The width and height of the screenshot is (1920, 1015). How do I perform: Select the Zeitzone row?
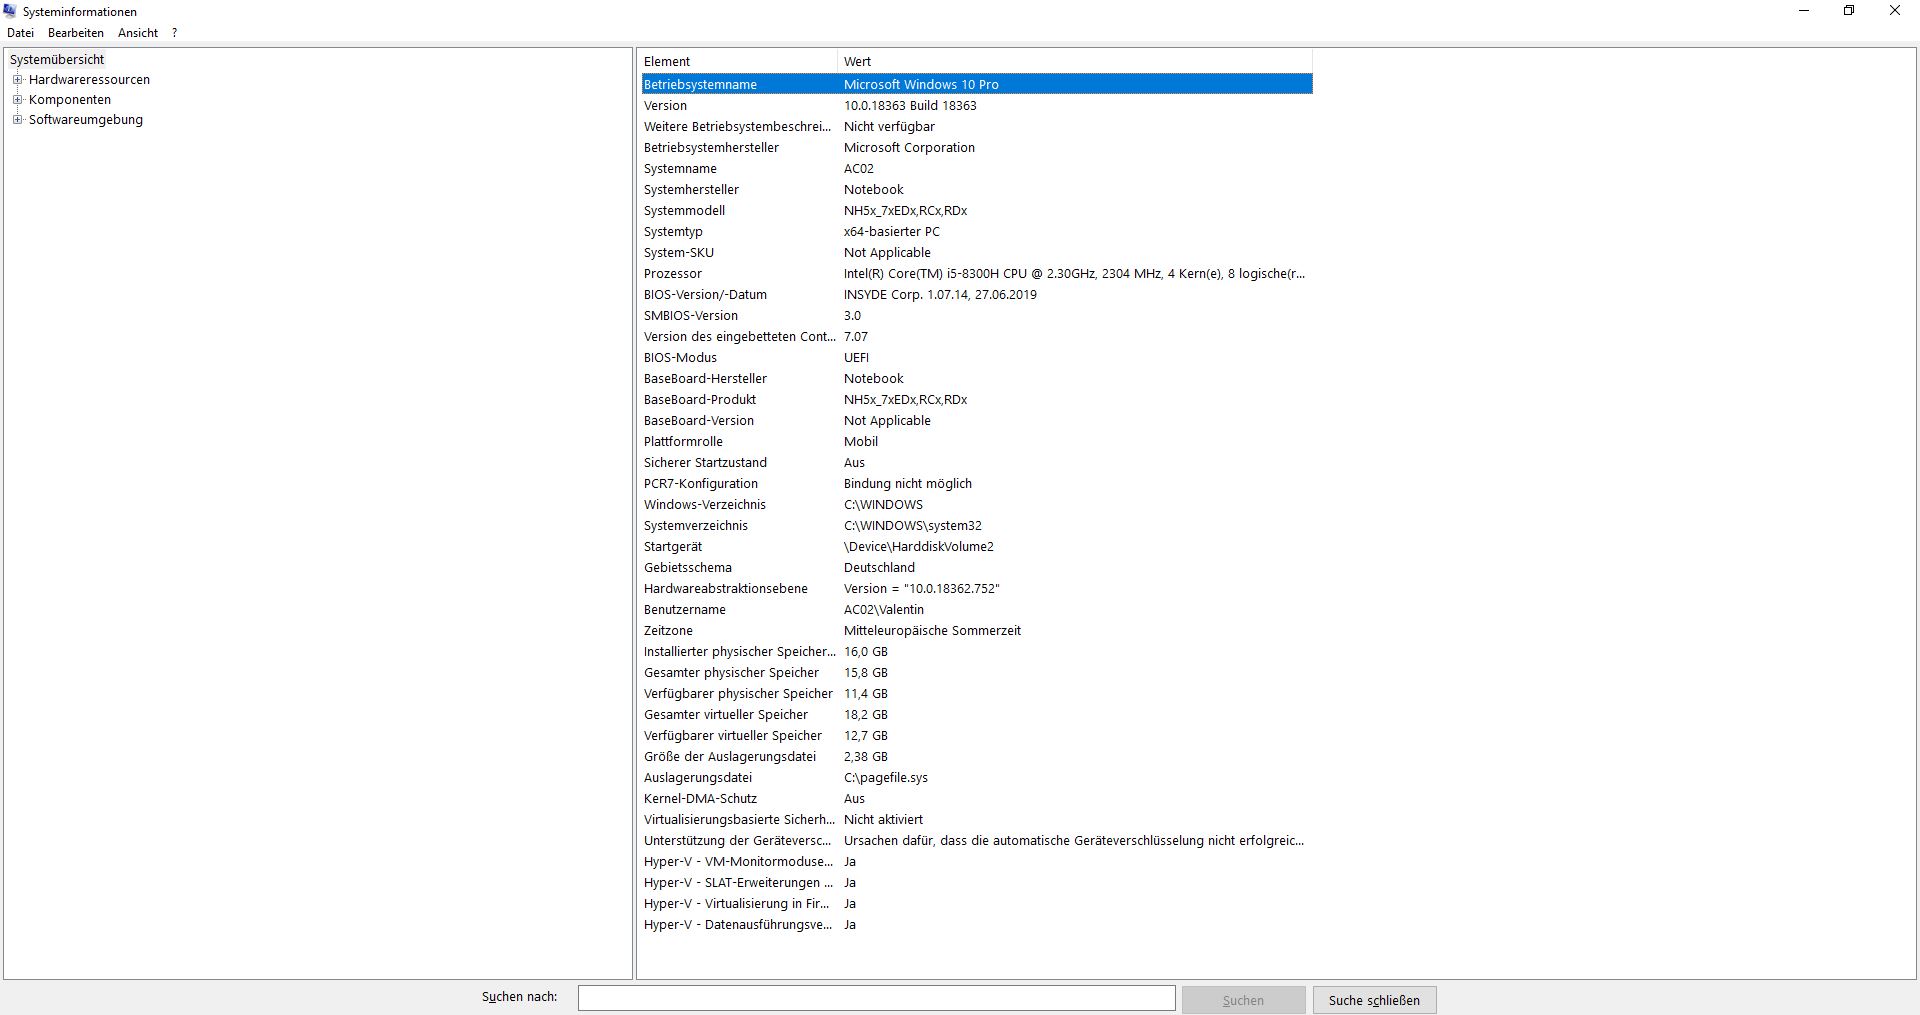(977, 631)
